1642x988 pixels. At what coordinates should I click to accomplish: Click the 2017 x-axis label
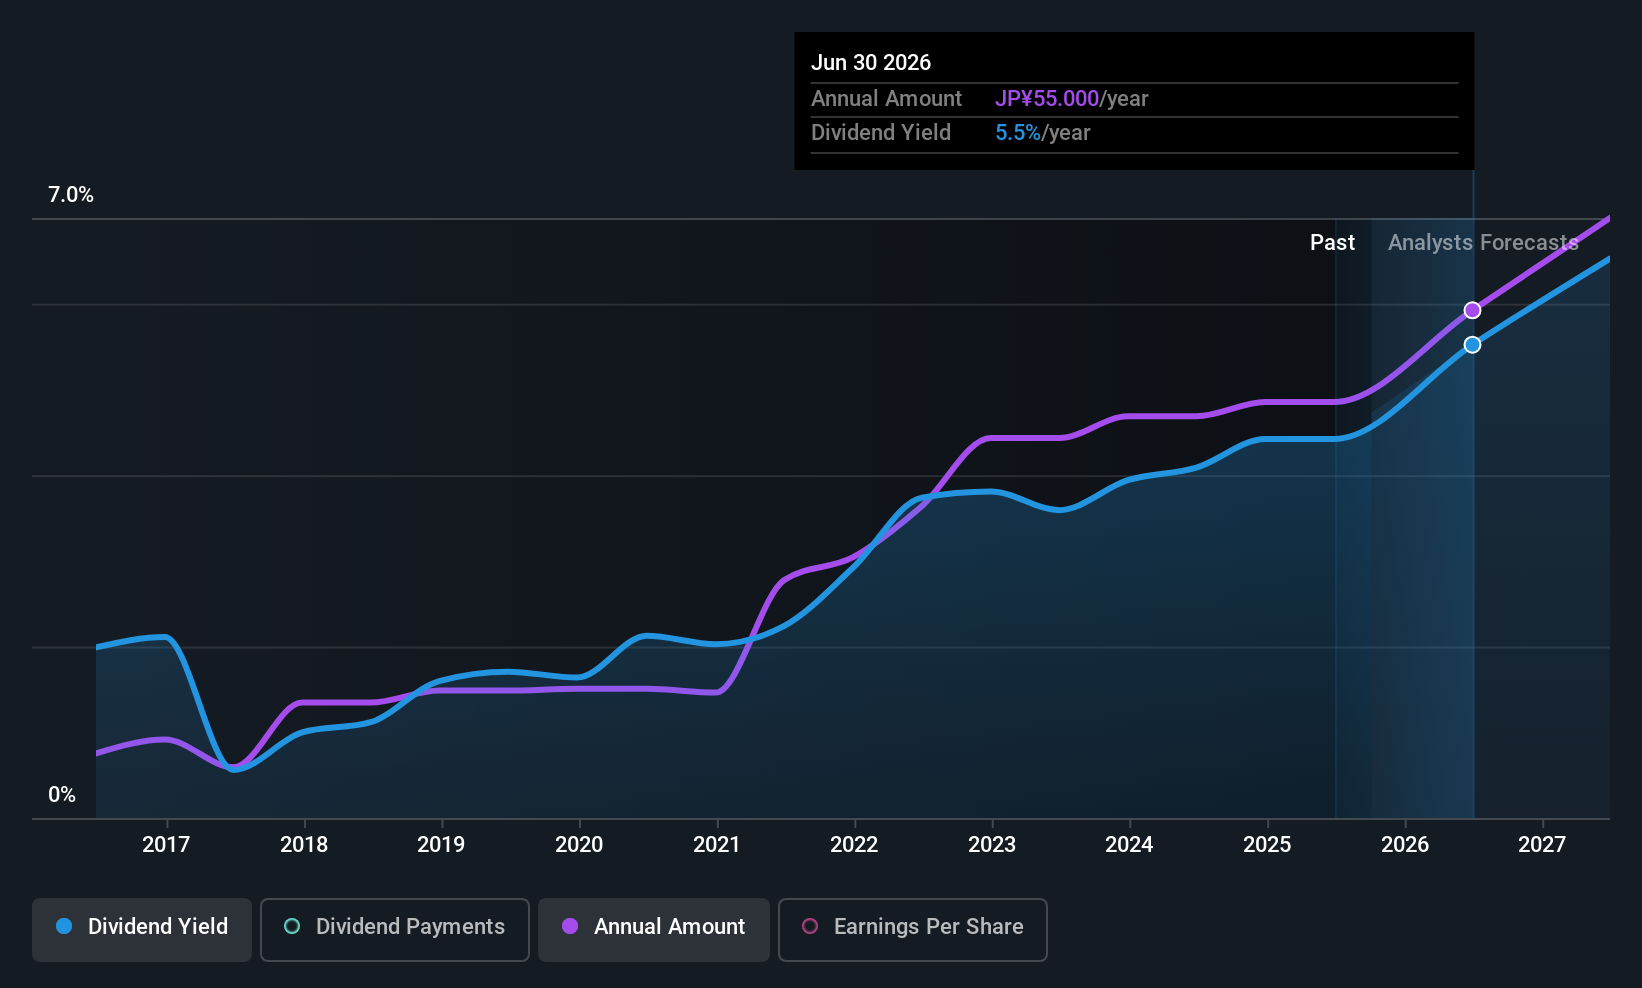click(x=166, y=845)
